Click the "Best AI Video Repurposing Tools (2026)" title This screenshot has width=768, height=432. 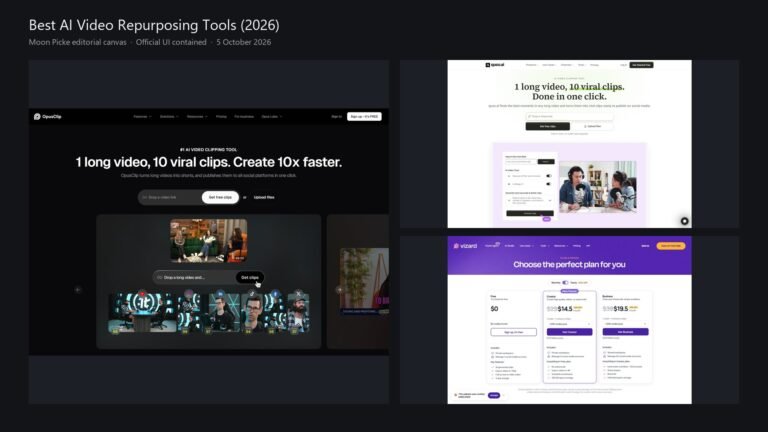click(154, 25)
